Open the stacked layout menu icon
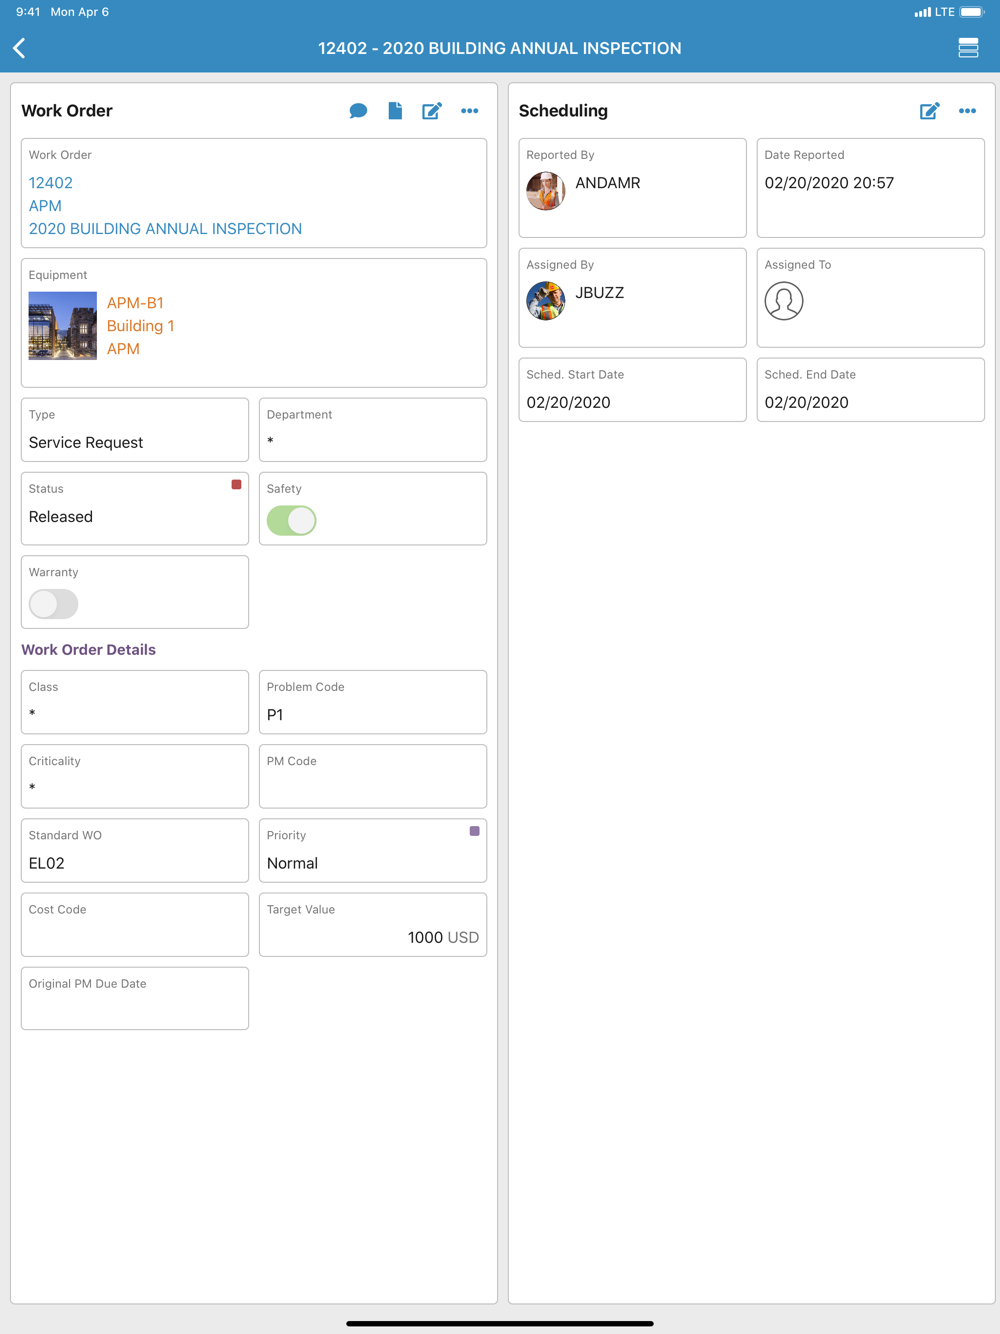Screen dimensions: 1000x1334 coord(968,48)
